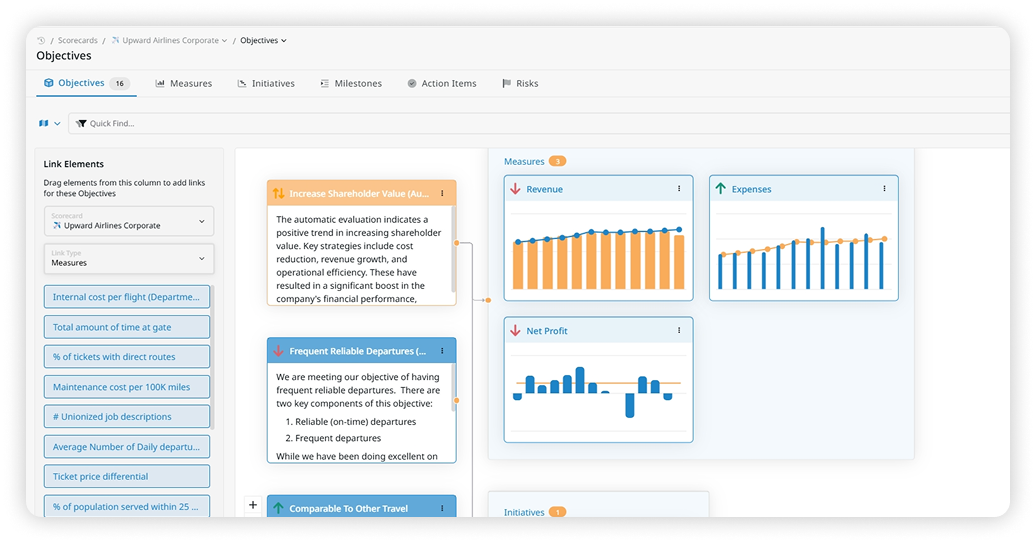Click the Net Profit red down arrow icon
Viewport: 1036px width, 543px height.
515,330
